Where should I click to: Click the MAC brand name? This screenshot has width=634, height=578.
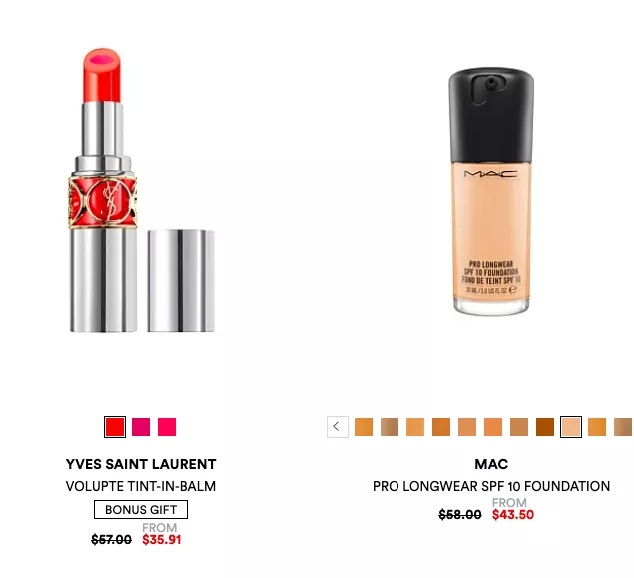(491, 464)
